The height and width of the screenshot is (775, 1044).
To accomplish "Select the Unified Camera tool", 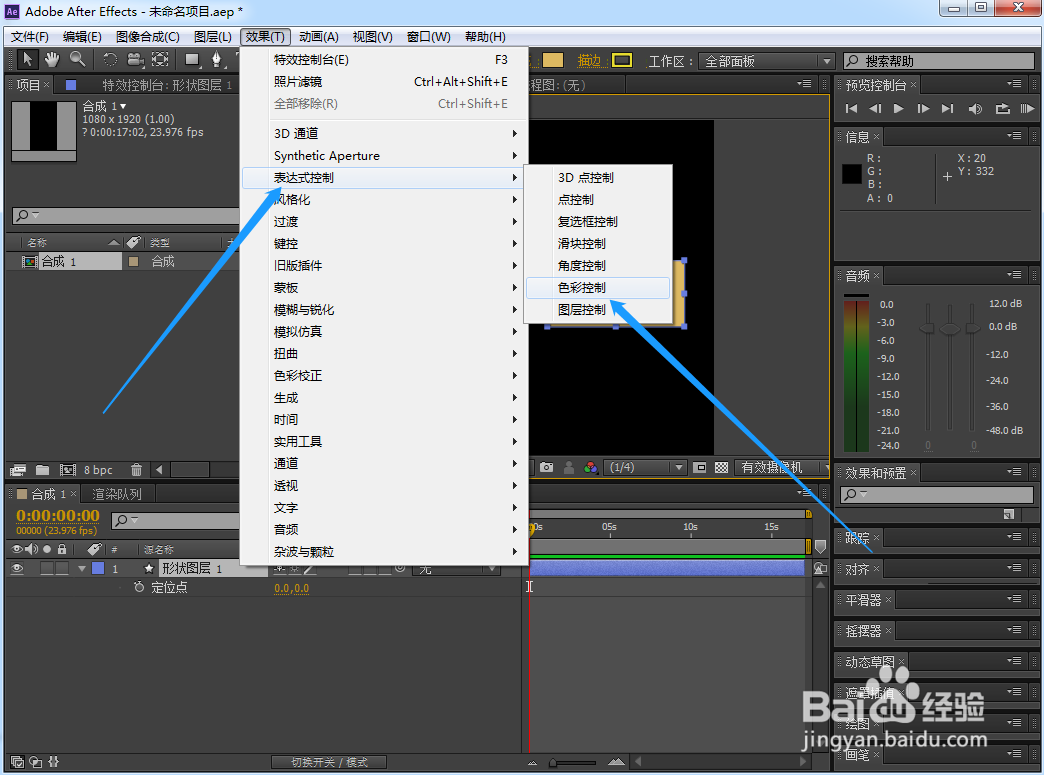I will click(x=134, y=60).
